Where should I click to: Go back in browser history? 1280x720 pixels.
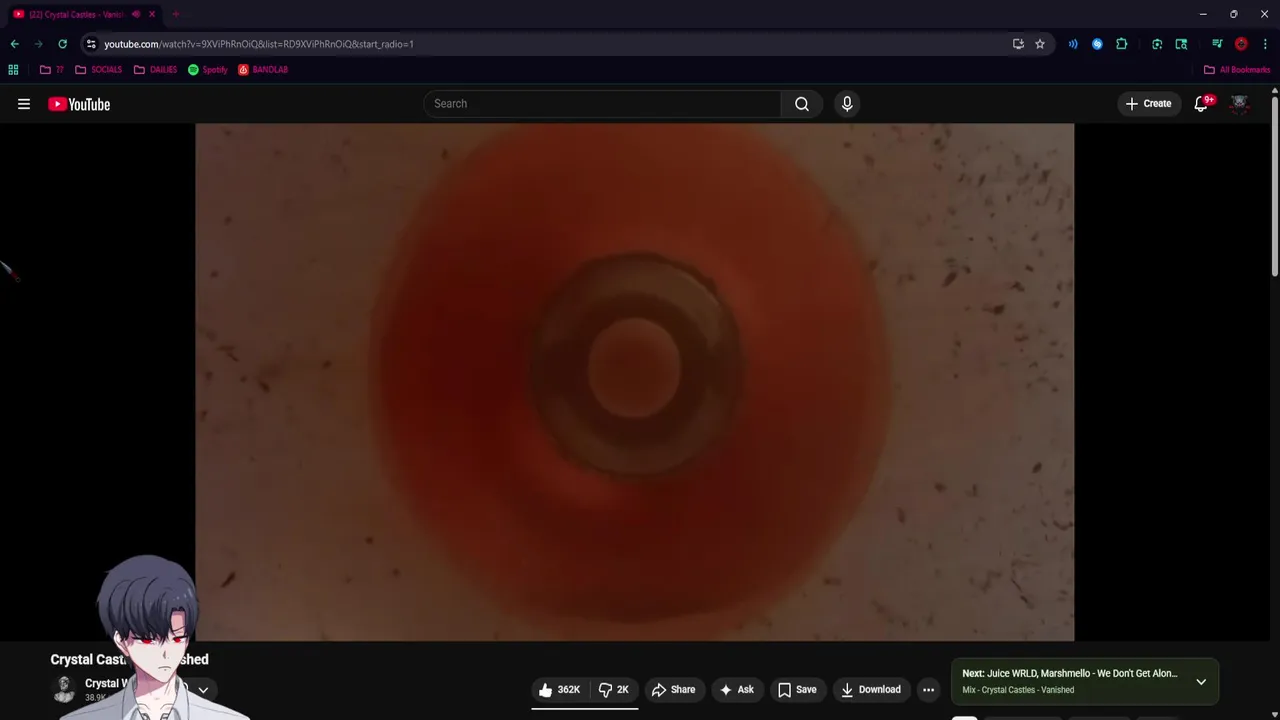click(x=14, y=44)
